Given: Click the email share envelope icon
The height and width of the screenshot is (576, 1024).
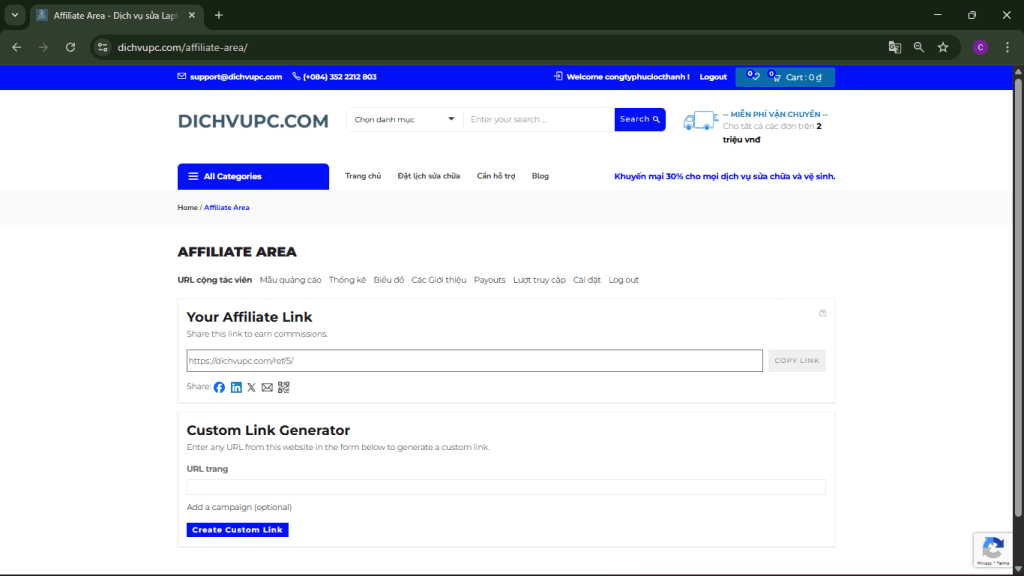Looking at the screenshot, I should tap(267, 387).
